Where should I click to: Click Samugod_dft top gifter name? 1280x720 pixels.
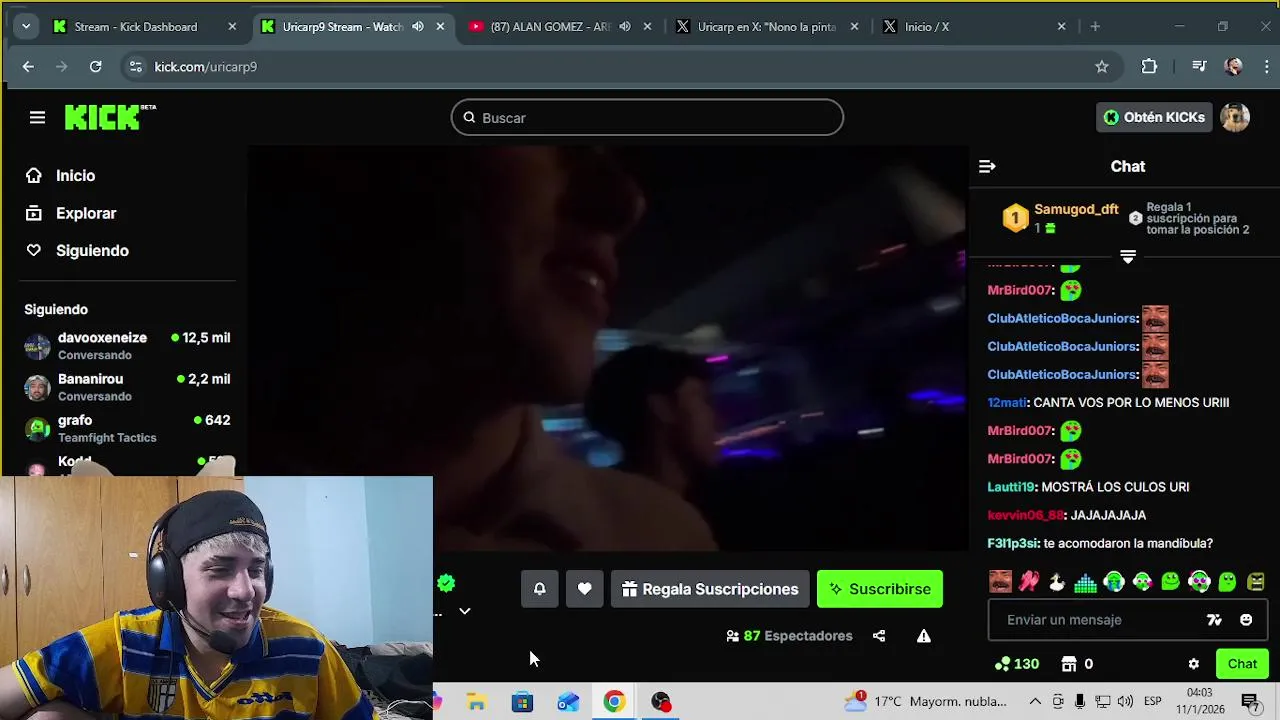point(1076,210)
